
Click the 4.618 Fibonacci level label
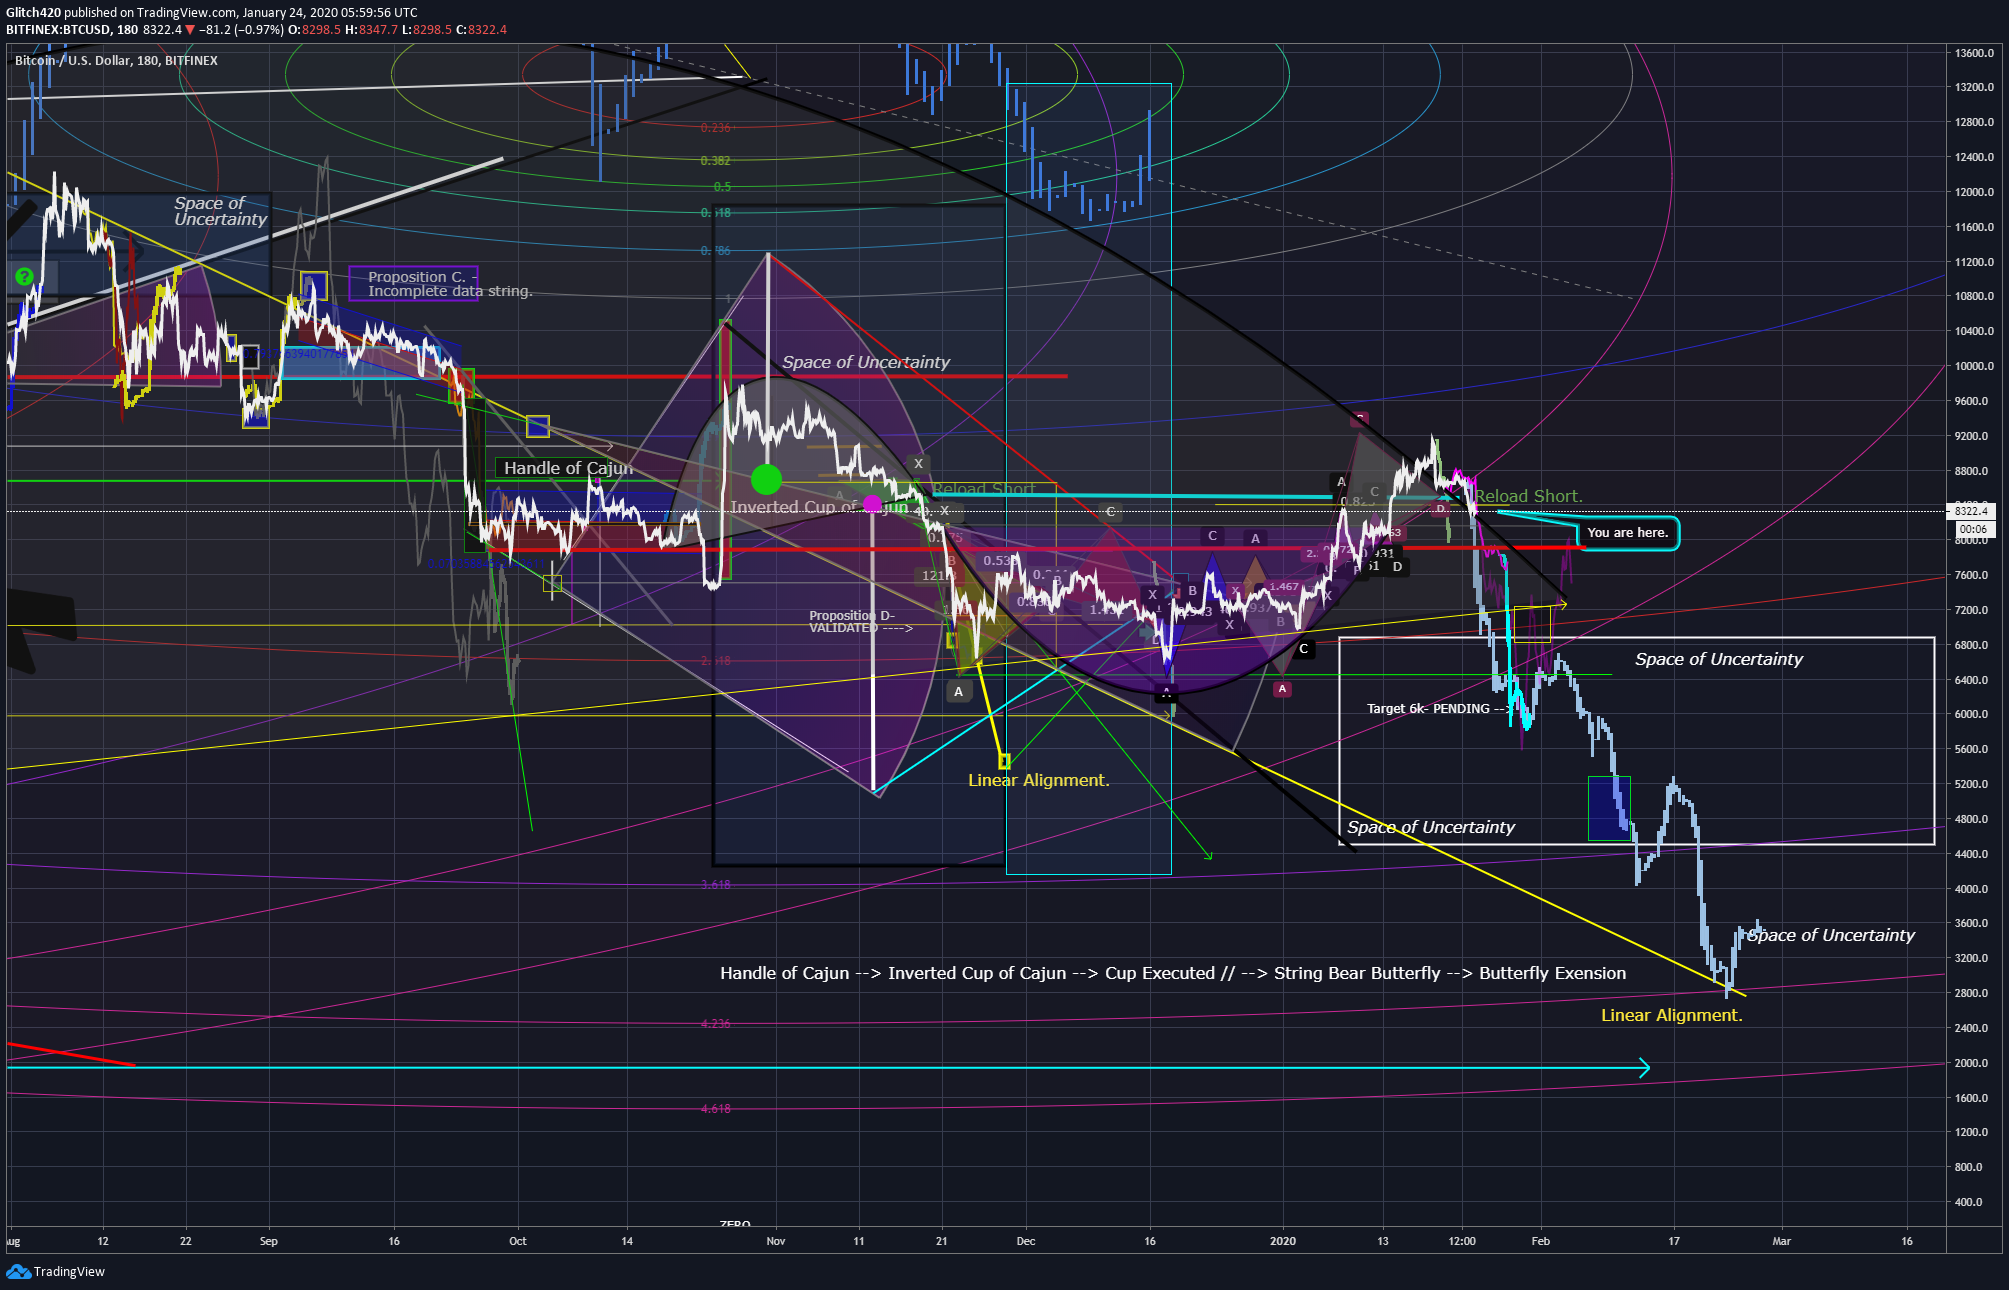pos(716,1109)
